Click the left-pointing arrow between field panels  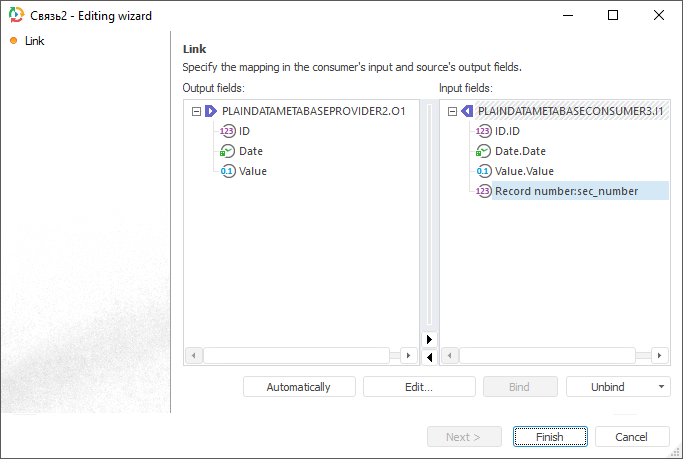(x=429, y=356)
